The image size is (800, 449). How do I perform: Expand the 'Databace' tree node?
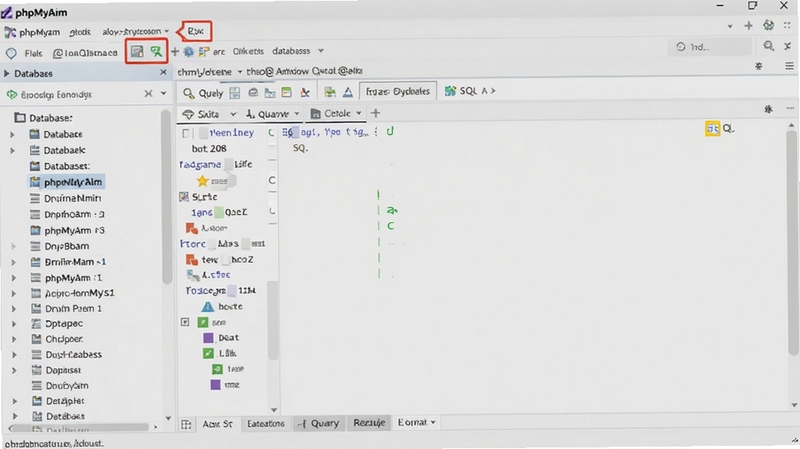(13, 135)
